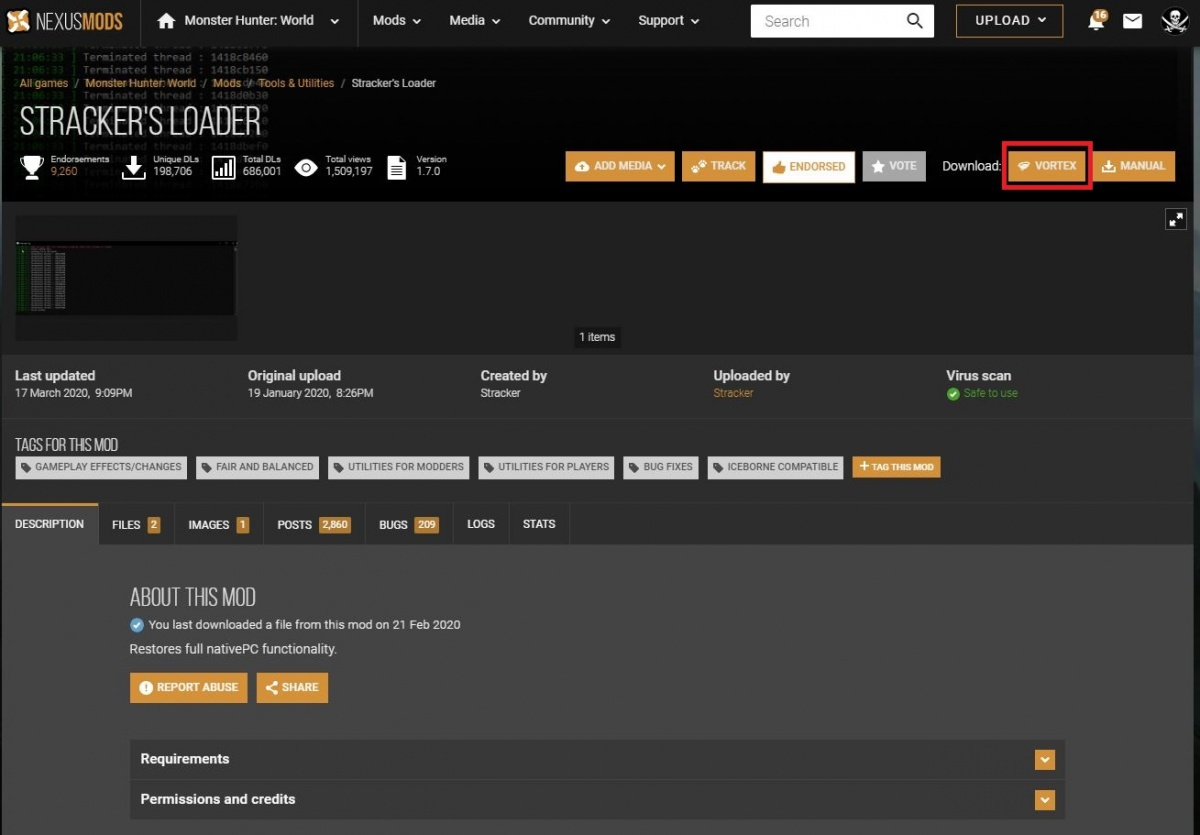Open the messages envelope icon

click(x=1132, y=21)
